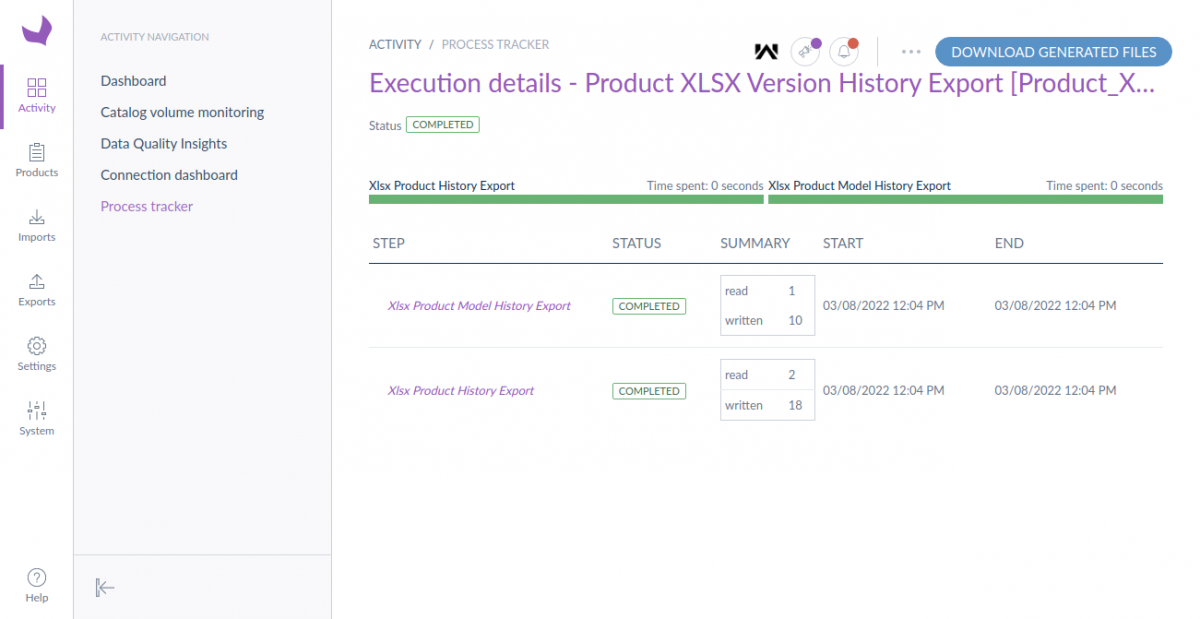Image resolution: width=1200 pixels, height=619 pixels.
Task: Click the STATUS column header
Action: pyautogui.click(x=637, y=243)
